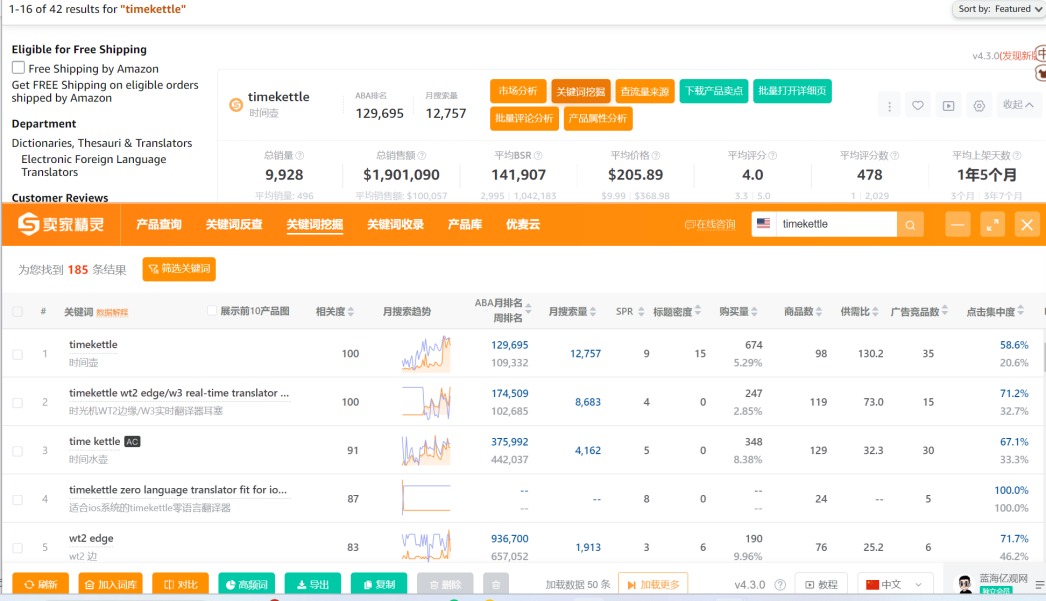1046x601 pixels.
Task: Click the help icon next to 平均价格
Action: [x=656, y=155]
